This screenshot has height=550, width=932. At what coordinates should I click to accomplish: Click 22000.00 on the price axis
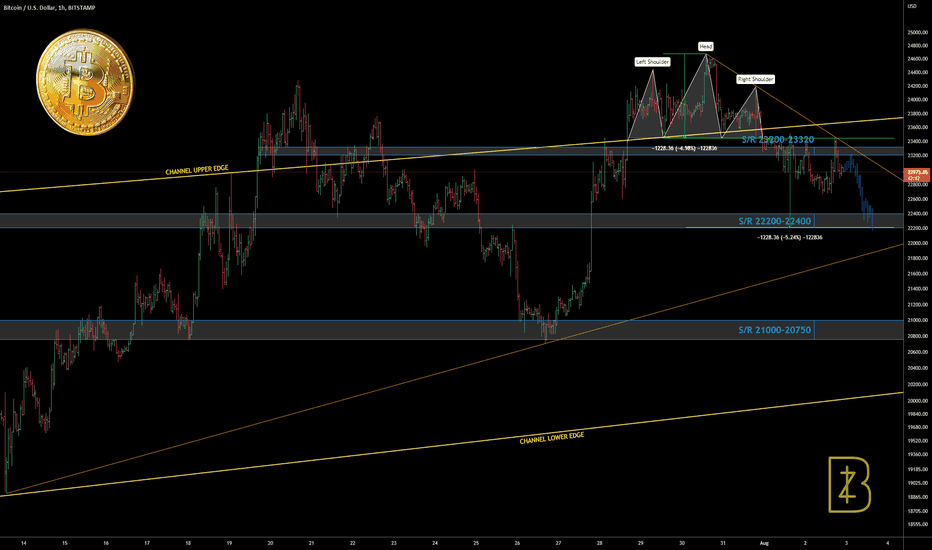[918, 243]
